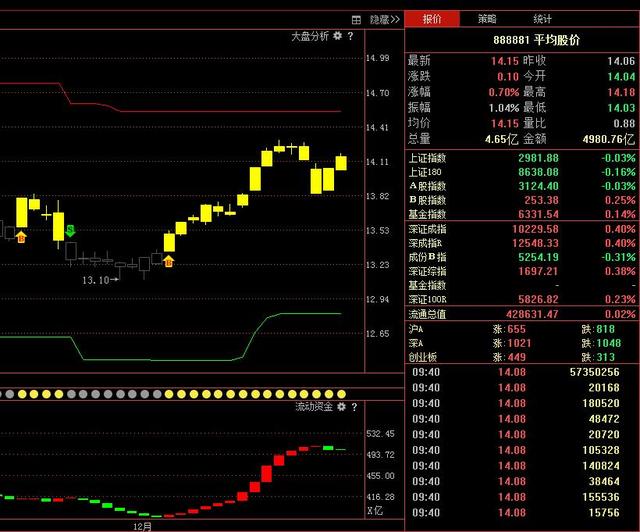Click the 量比 value 0.88
This screenshot has height=532, width=640.
click(624, 123)
